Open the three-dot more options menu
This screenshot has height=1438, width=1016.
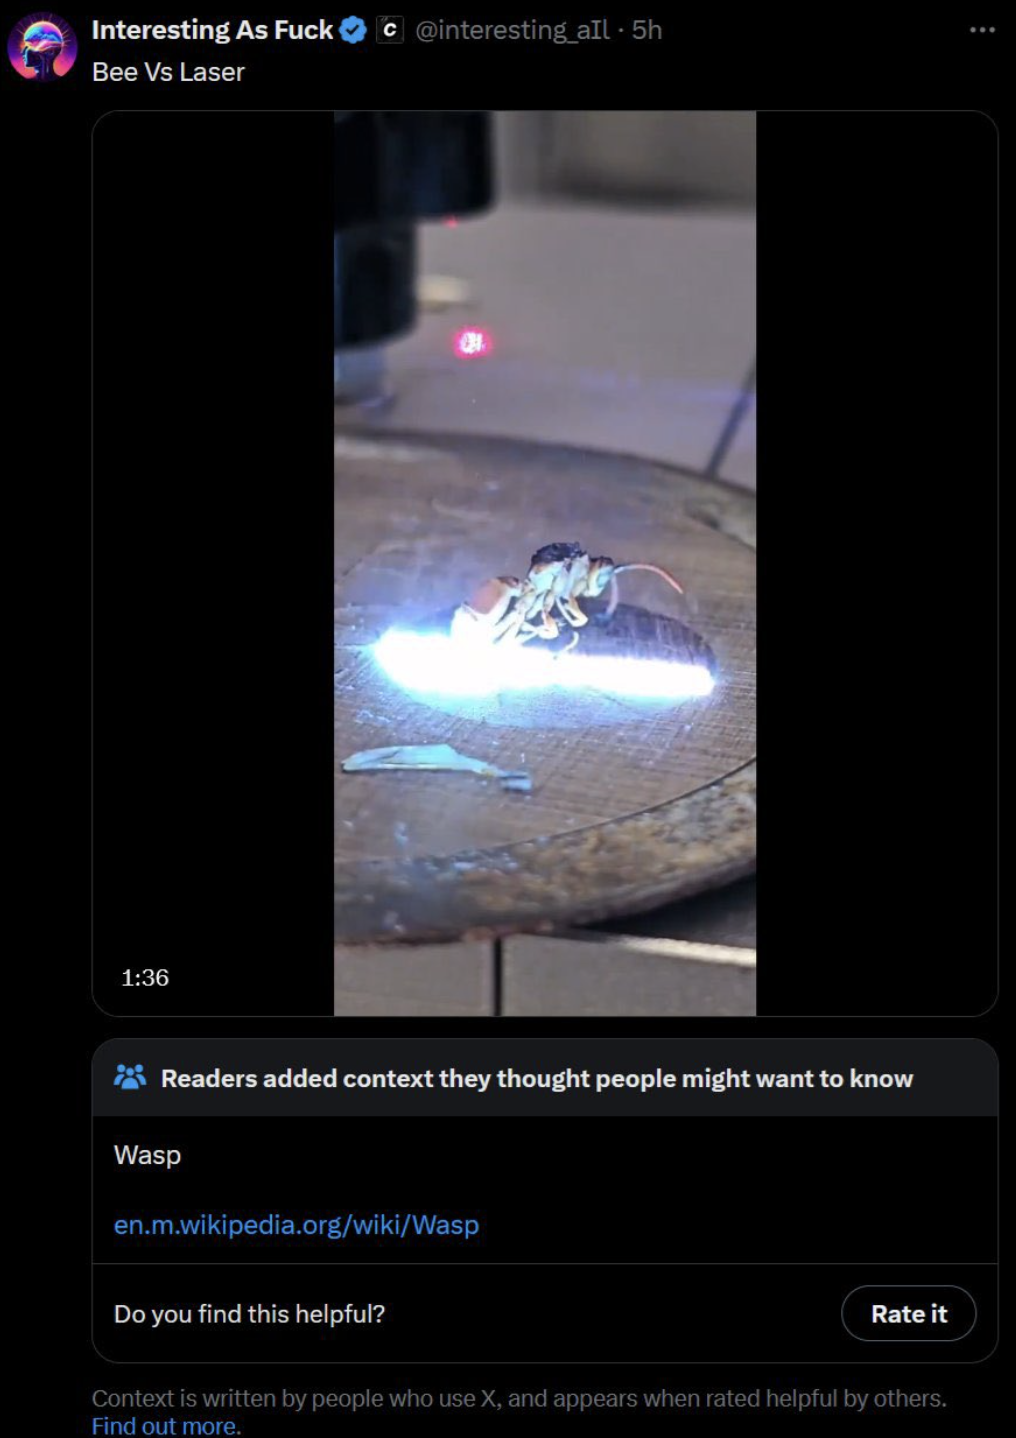(x=982, y=30)
